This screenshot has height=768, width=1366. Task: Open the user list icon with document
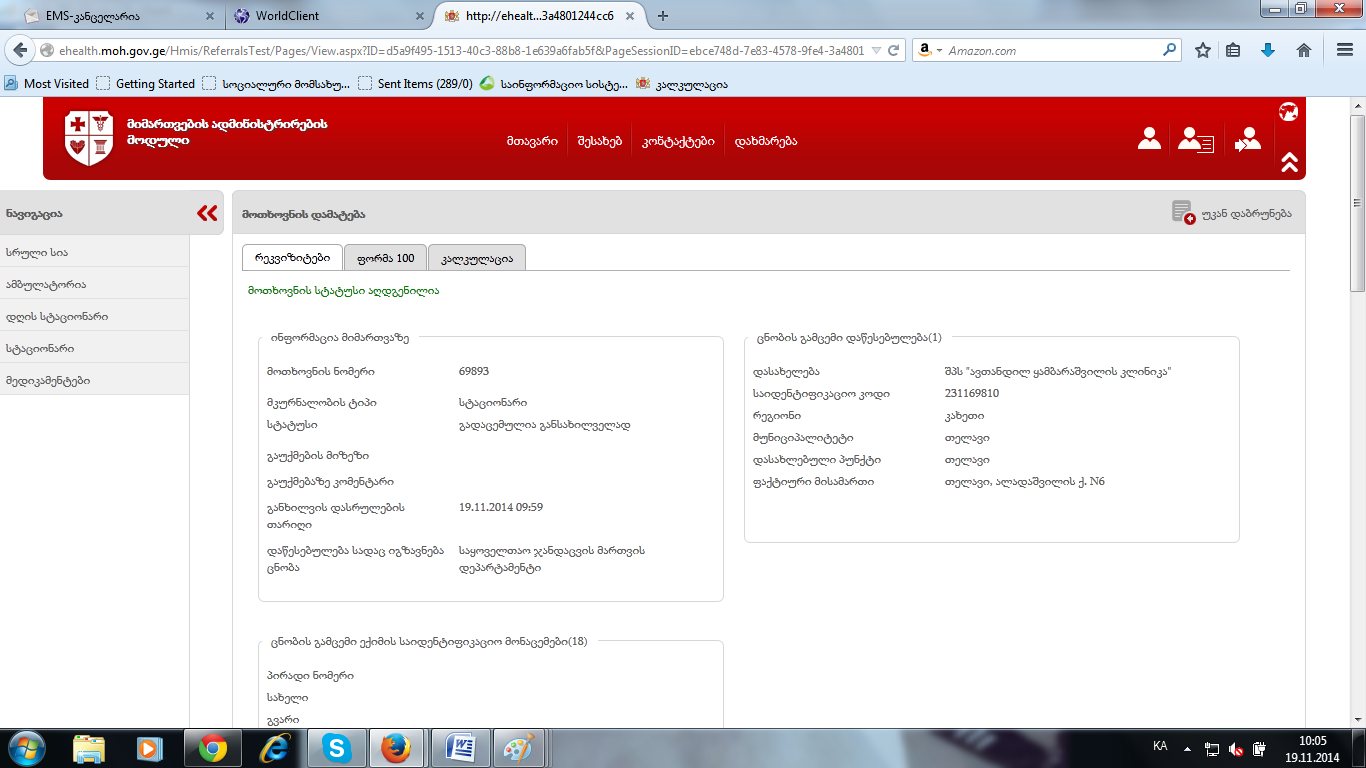click(1195, 140)
